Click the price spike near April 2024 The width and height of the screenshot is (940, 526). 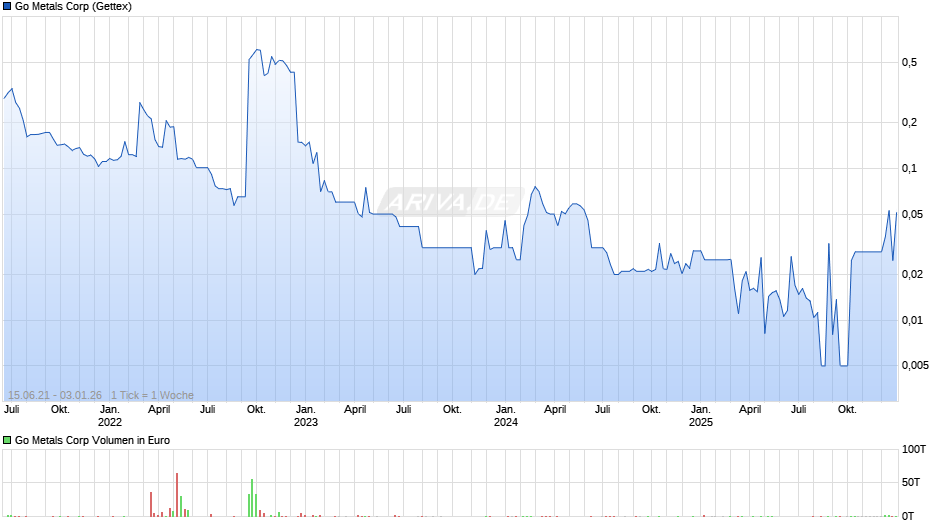(535, 187)
